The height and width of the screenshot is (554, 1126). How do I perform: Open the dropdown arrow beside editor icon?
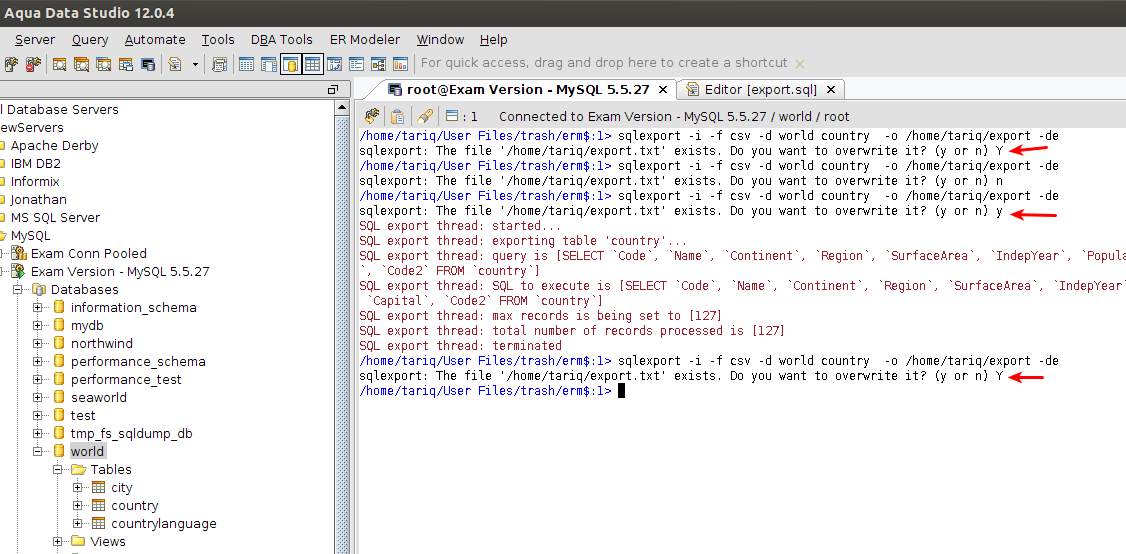195,64
